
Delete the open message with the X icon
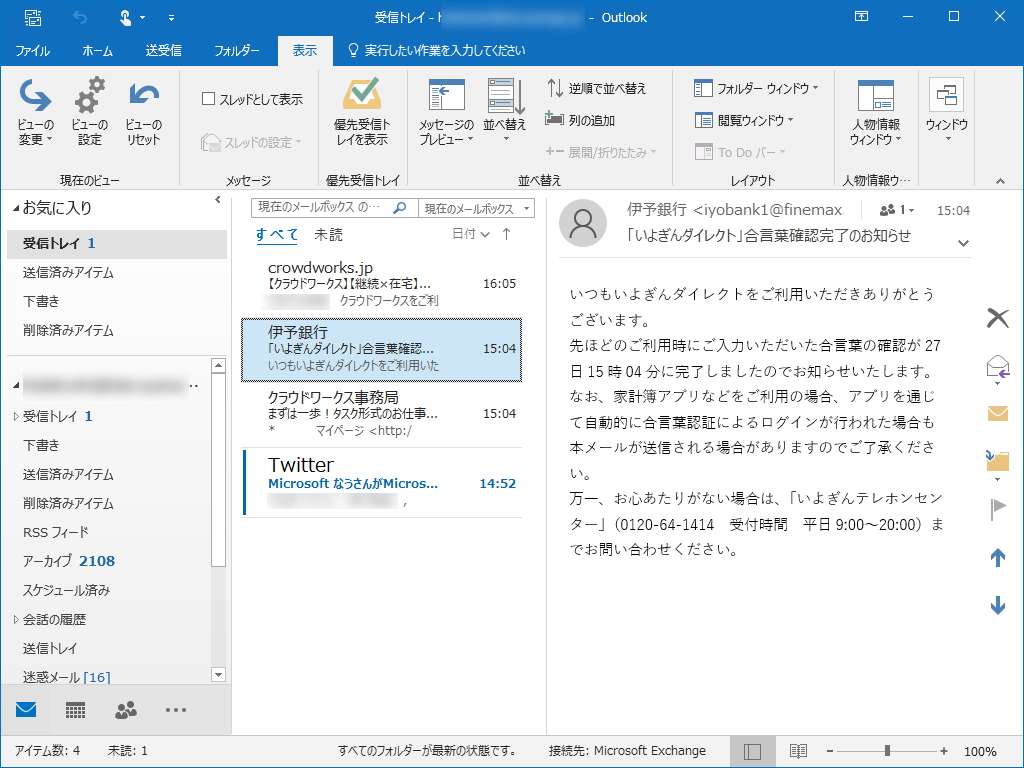(997, 318)
